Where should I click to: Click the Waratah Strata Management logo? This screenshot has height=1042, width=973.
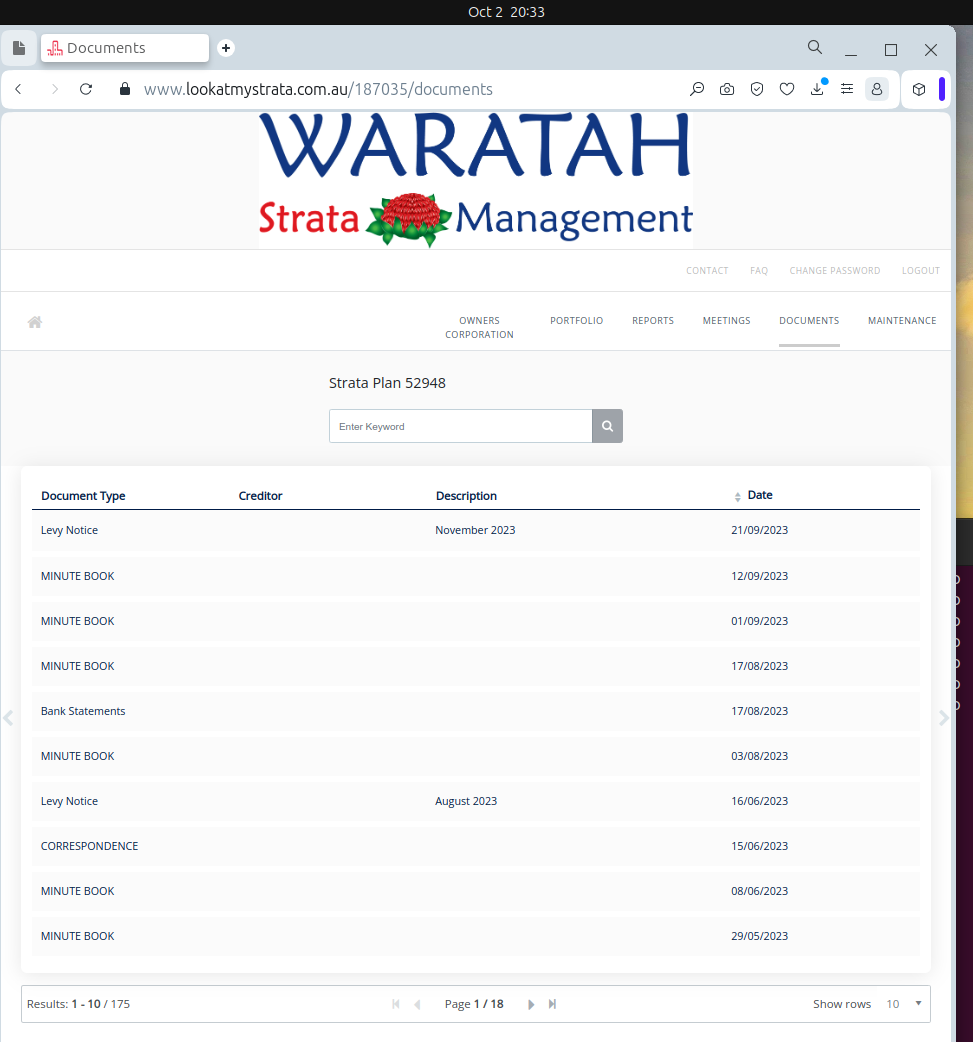[476, 179]
